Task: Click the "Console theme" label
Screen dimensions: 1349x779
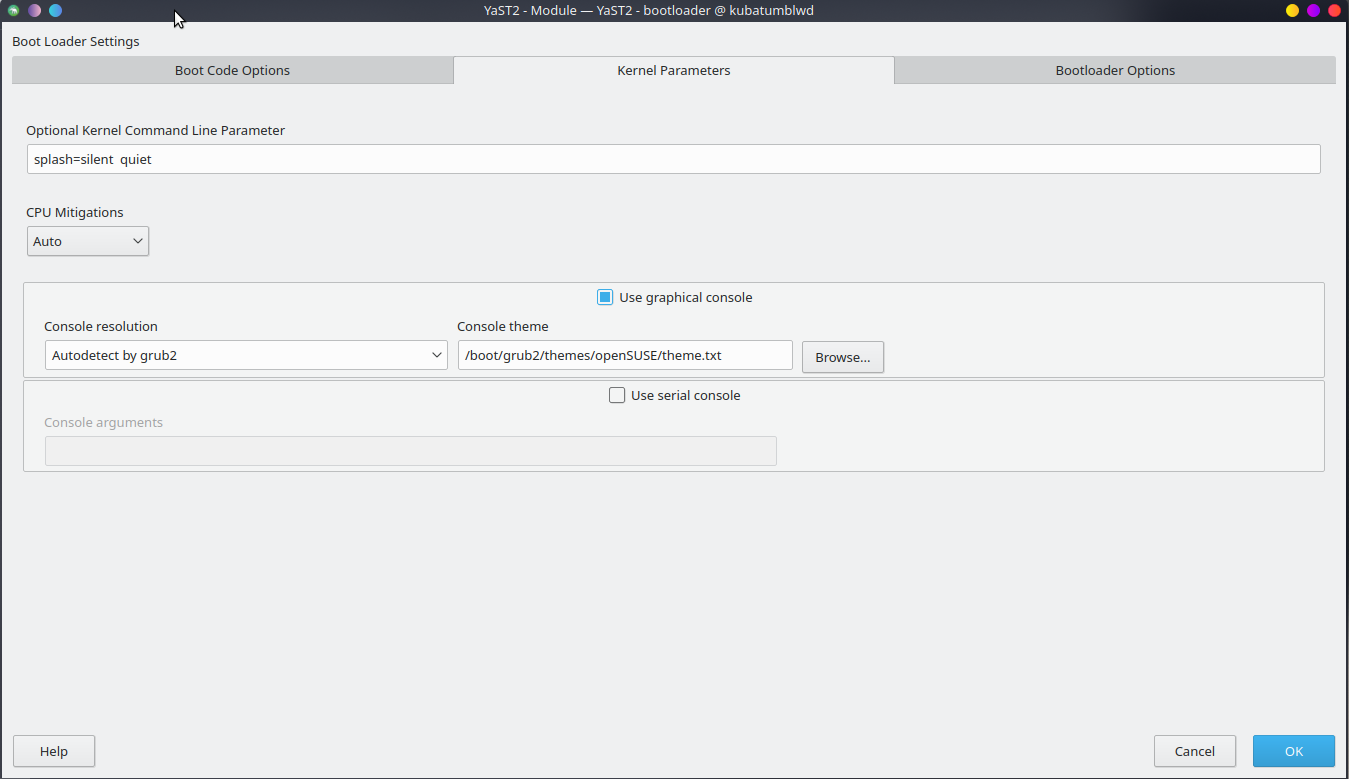Action: [503, 326]
